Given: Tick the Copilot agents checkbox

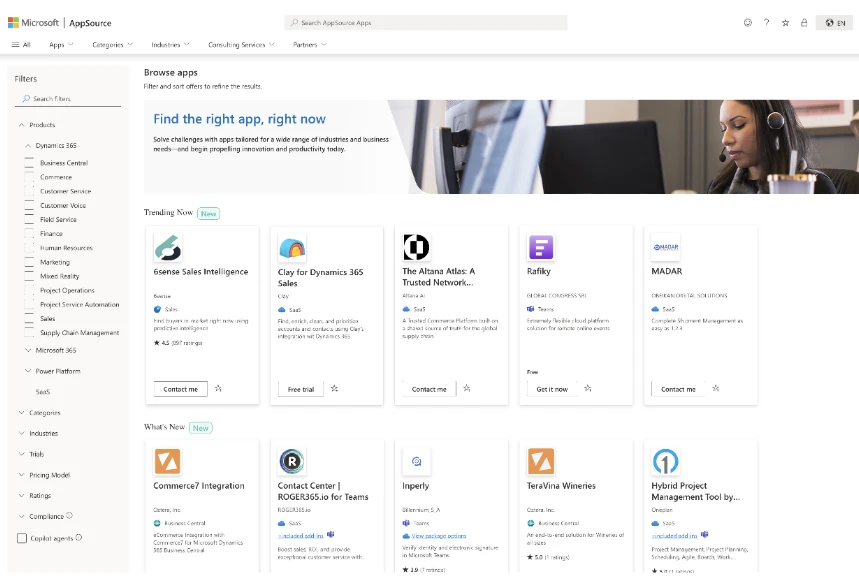Looking at the screenshot, I should point(22,538).
